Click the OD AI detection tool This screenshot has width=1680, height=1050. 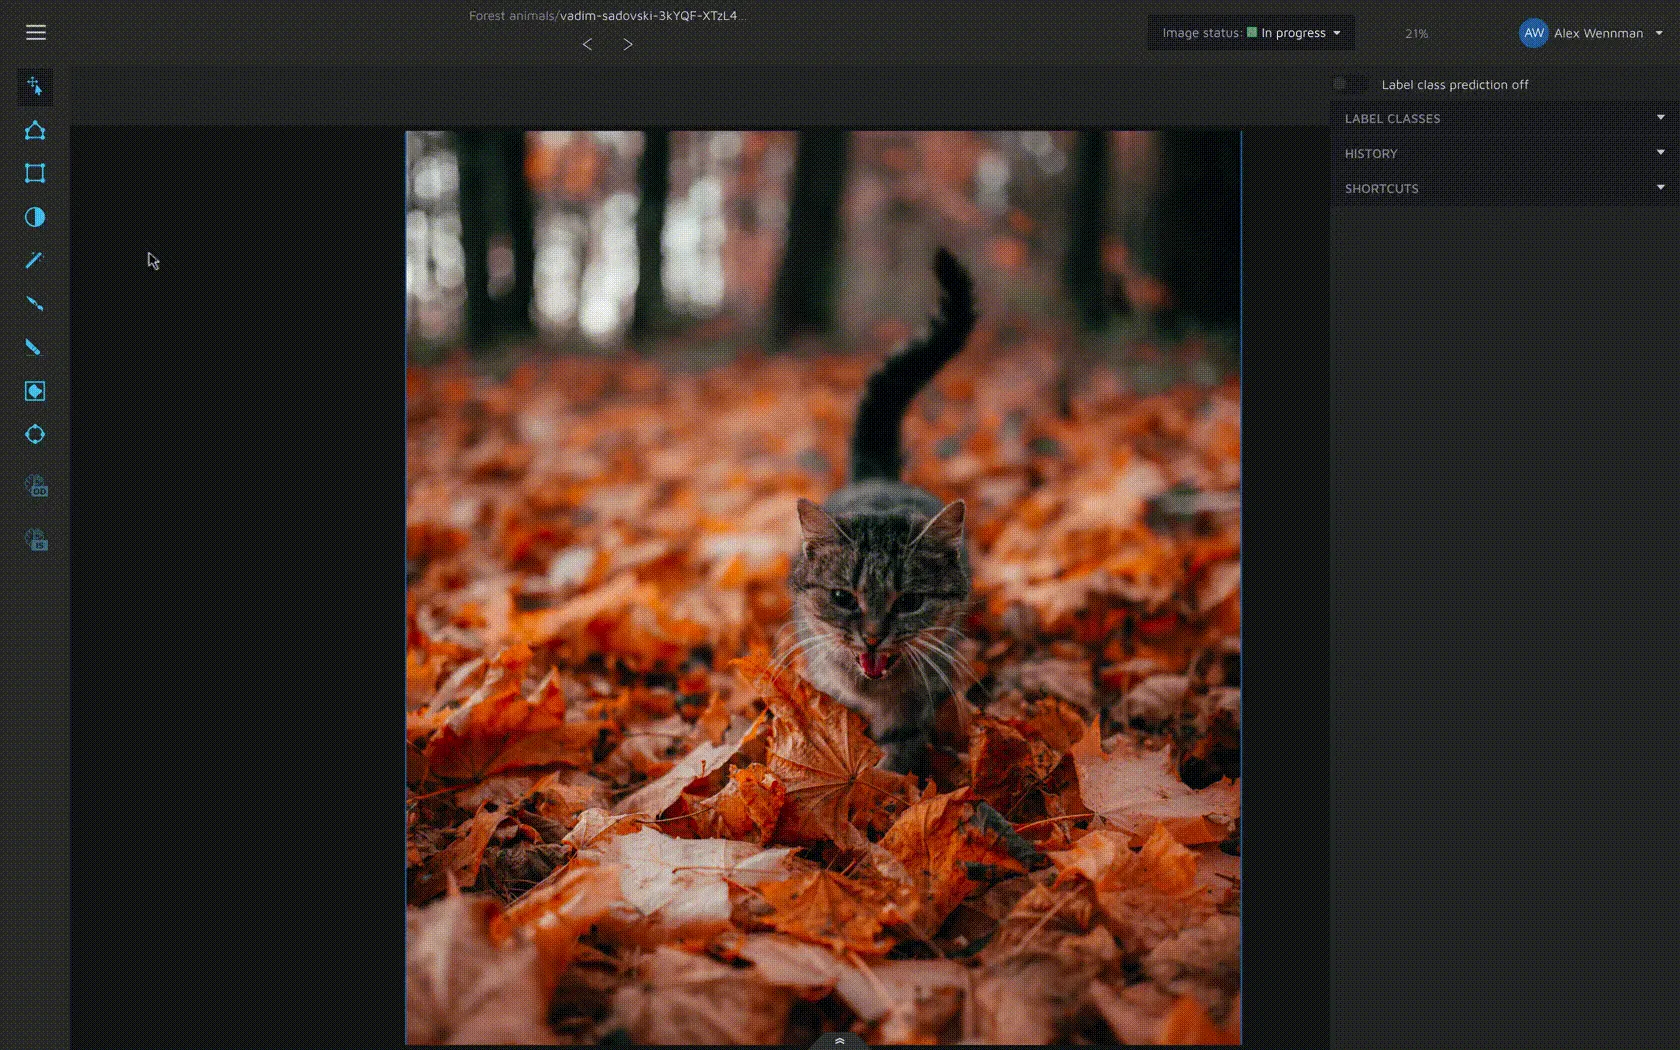36,487
